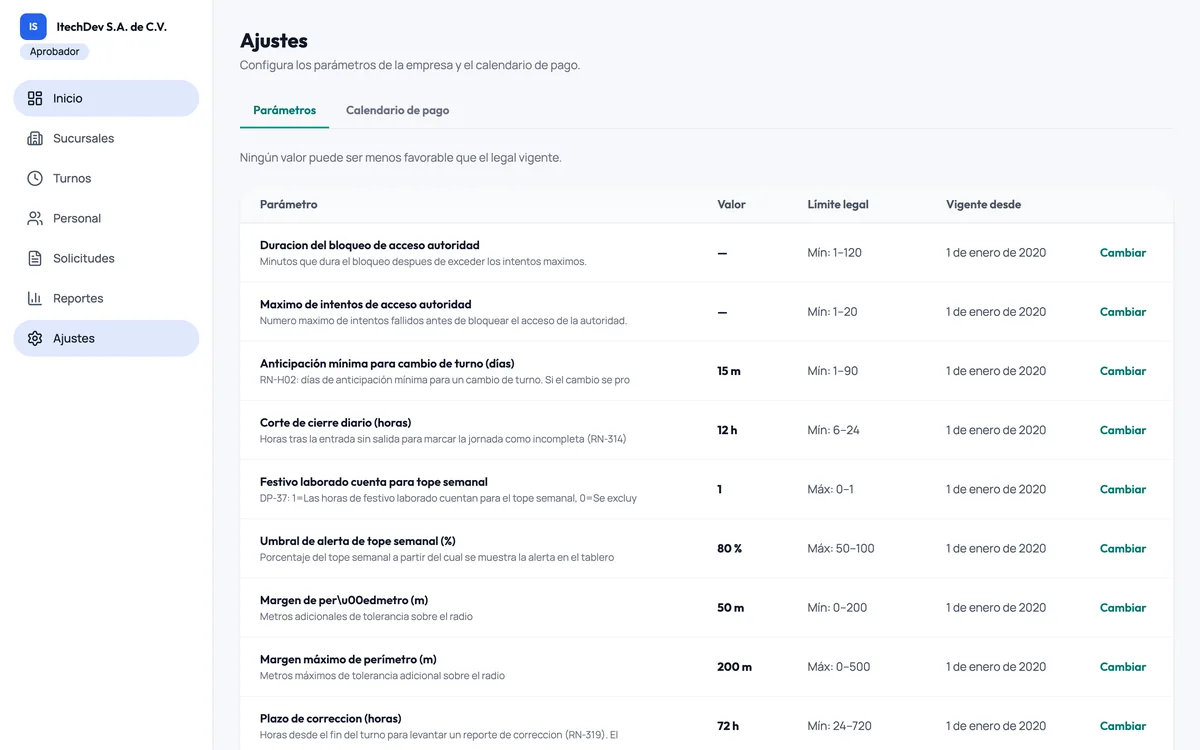Image resolution: width=1200 pixels, height=750 pixels.
Task: Click the "Festivo laborado cuenta para tope semanal" title
Action: tap(374, 482)
